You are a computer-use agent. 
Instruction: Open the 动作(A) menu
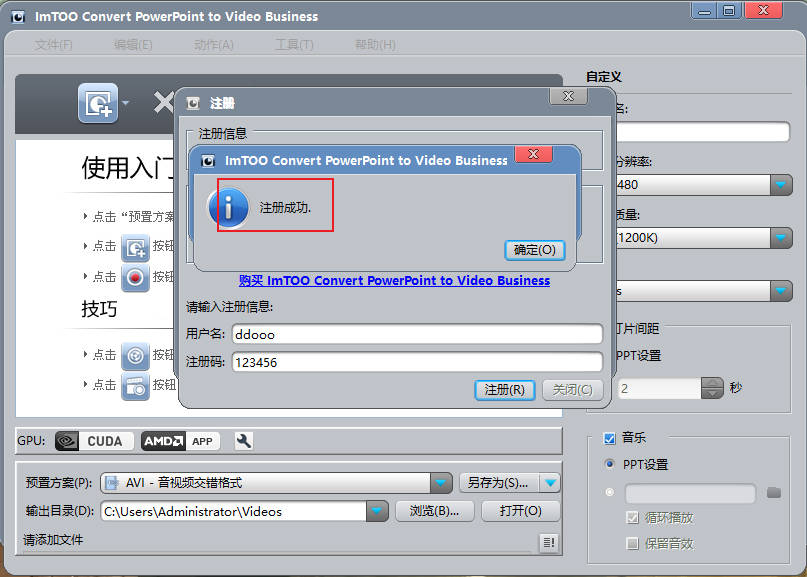tap(214, 45)
